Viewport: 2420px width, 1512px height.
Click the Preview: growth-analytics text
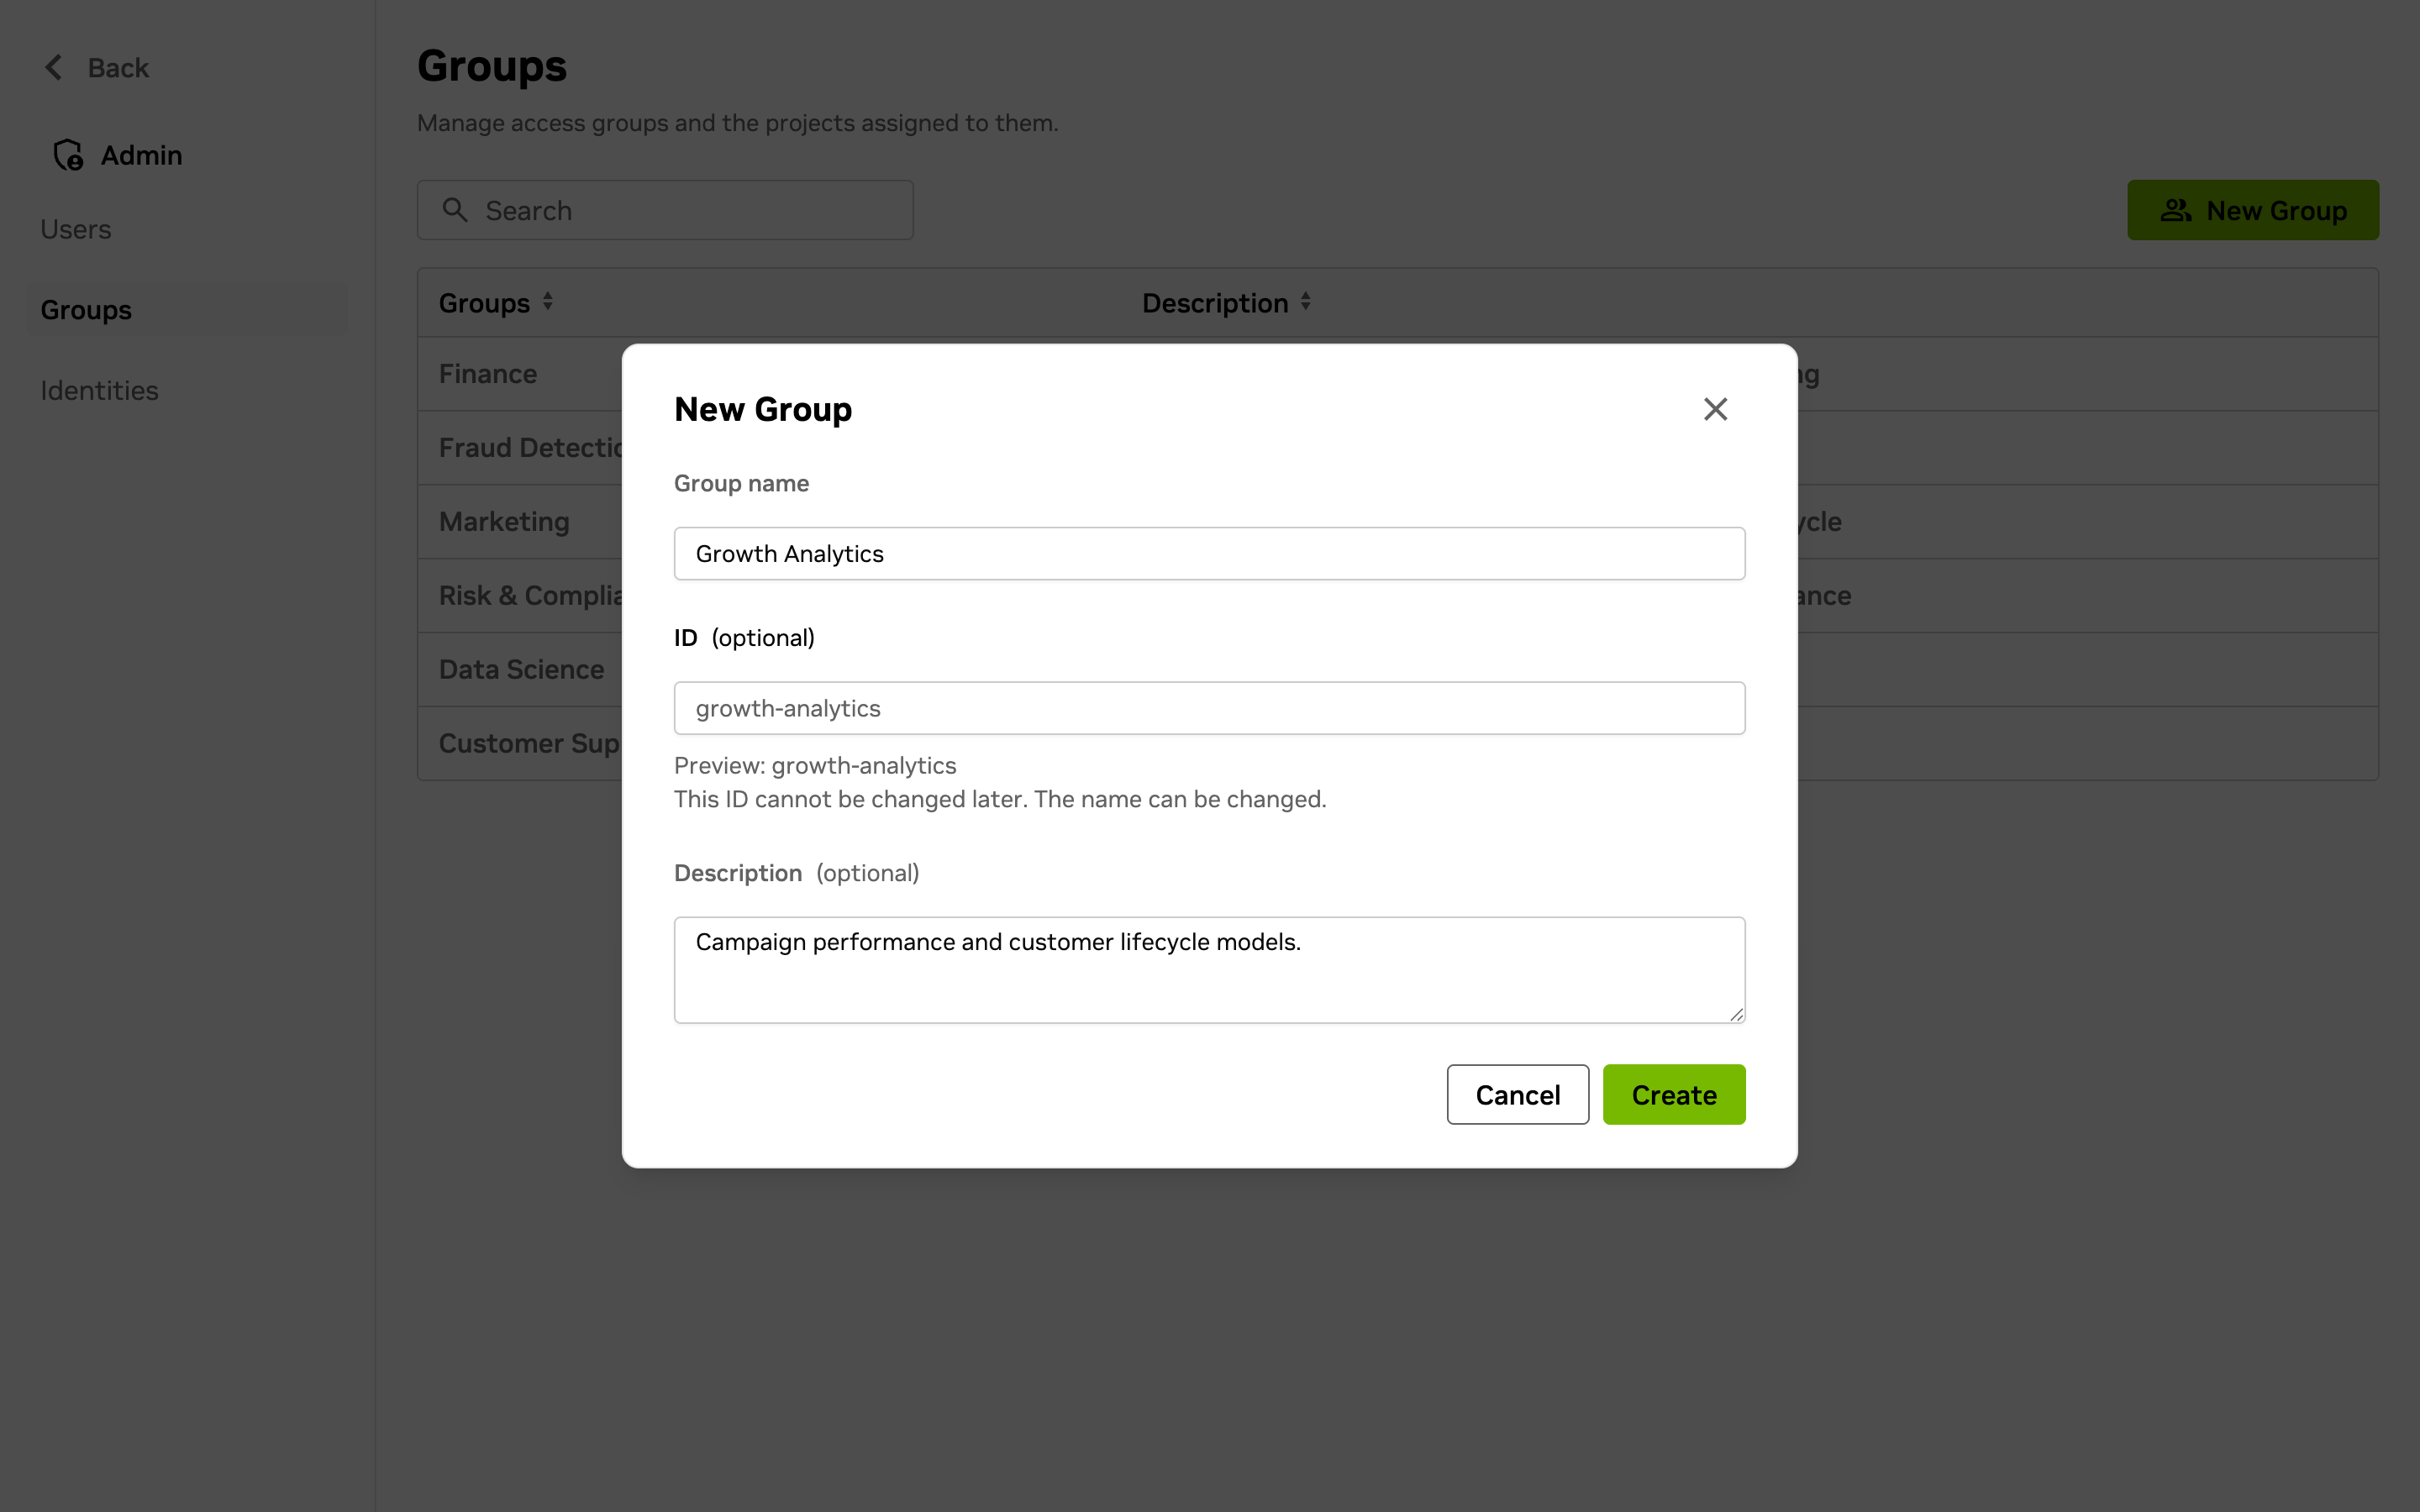[x=815, y=765]
